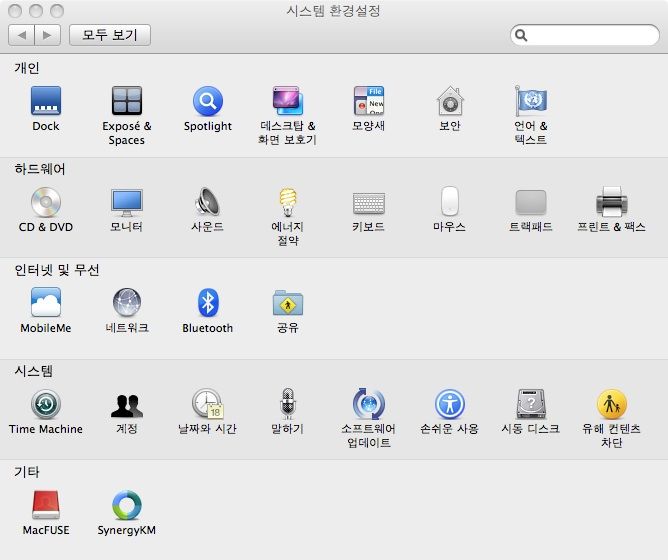Go forward with the right arrow button
The width and height of the screenshot is (668, 560).
tap(48, 35)
